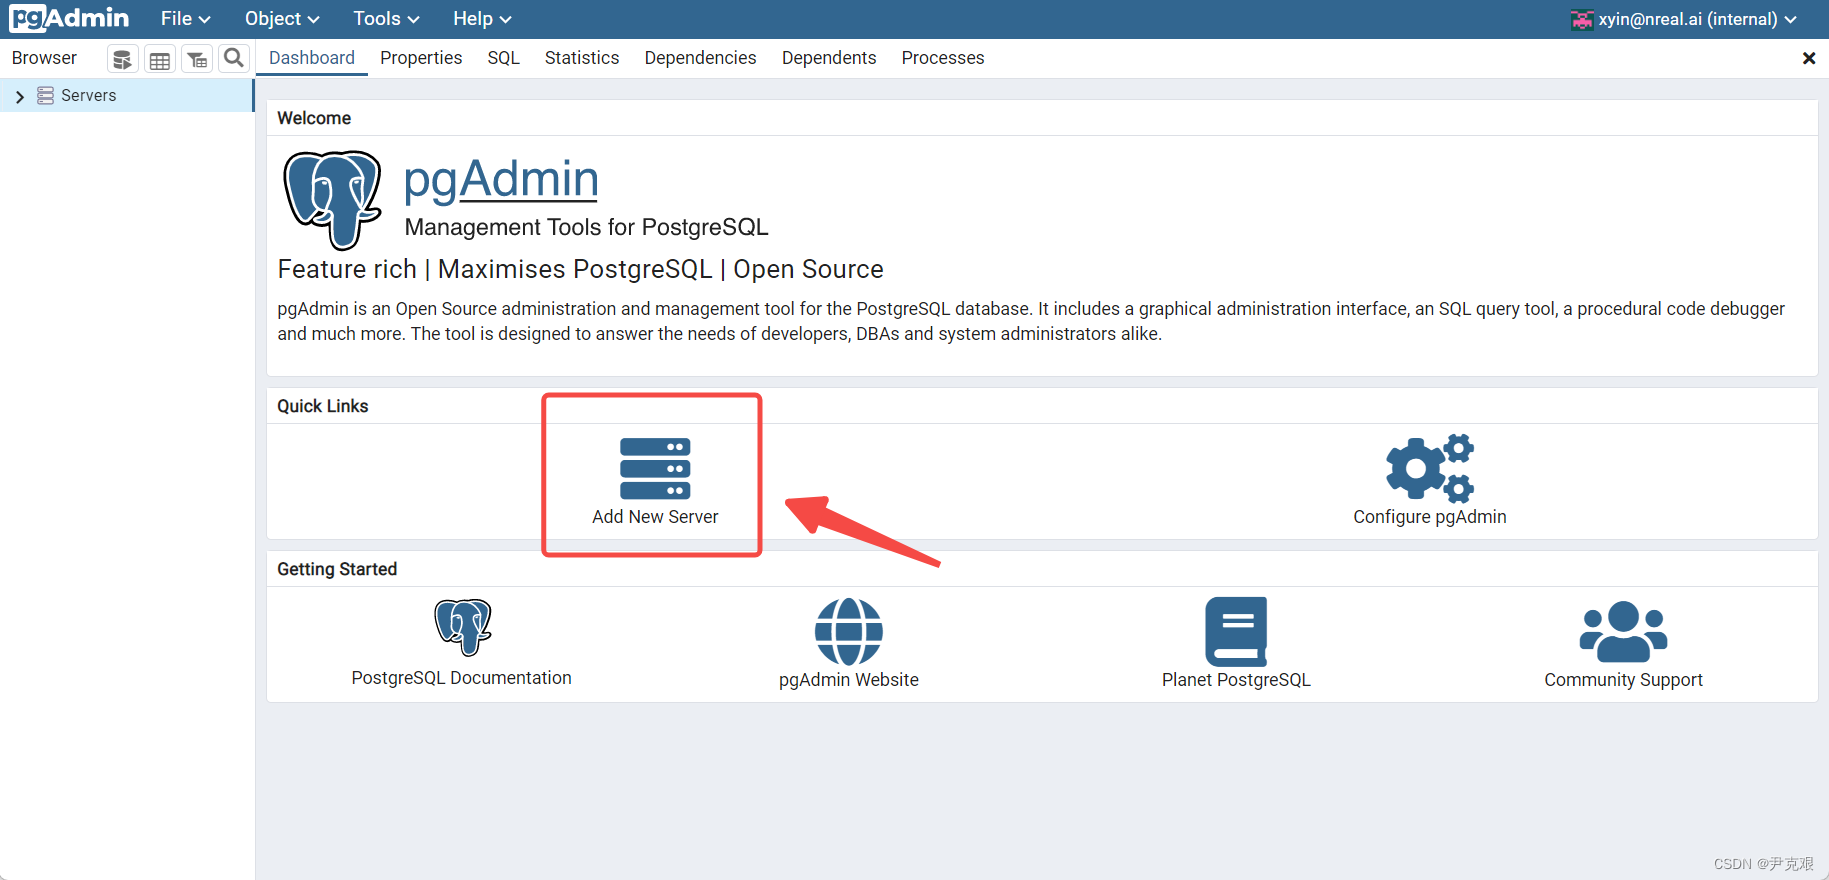
Task: Select the Servers tree item label
Action: 89,96
